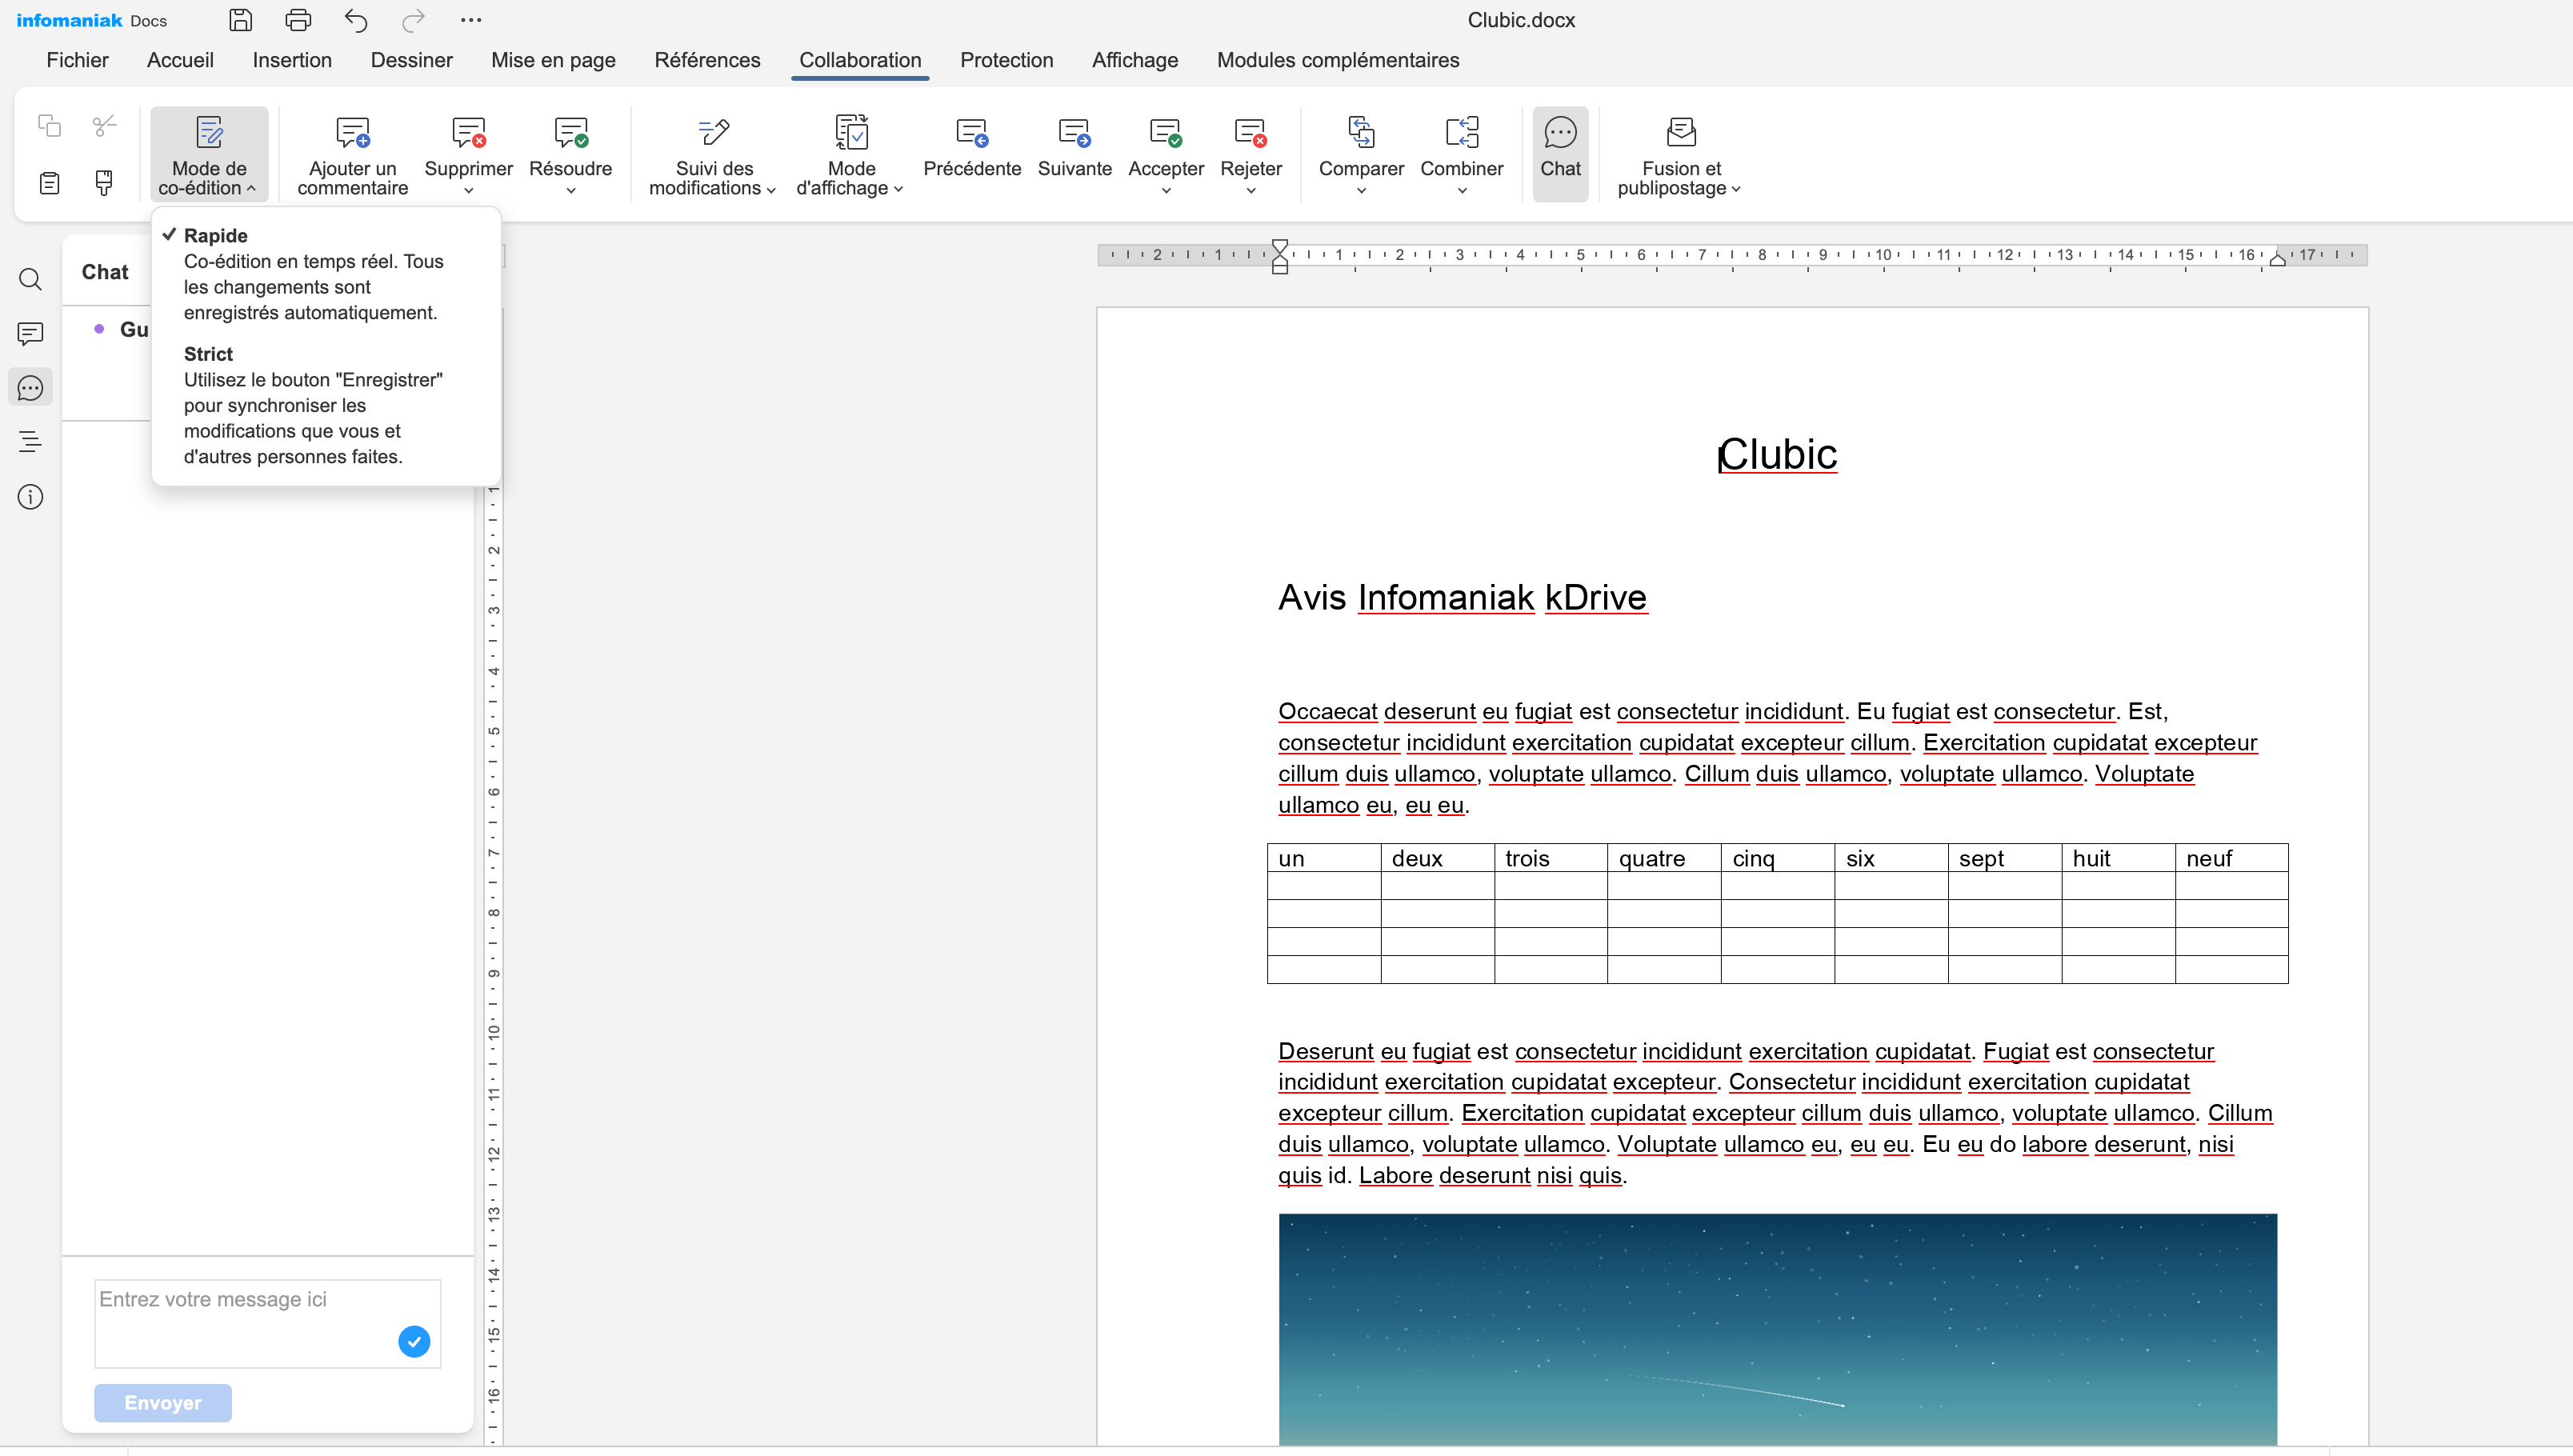
Task: Collapse the Mode de co-édition dropdown
Action: 209,155
